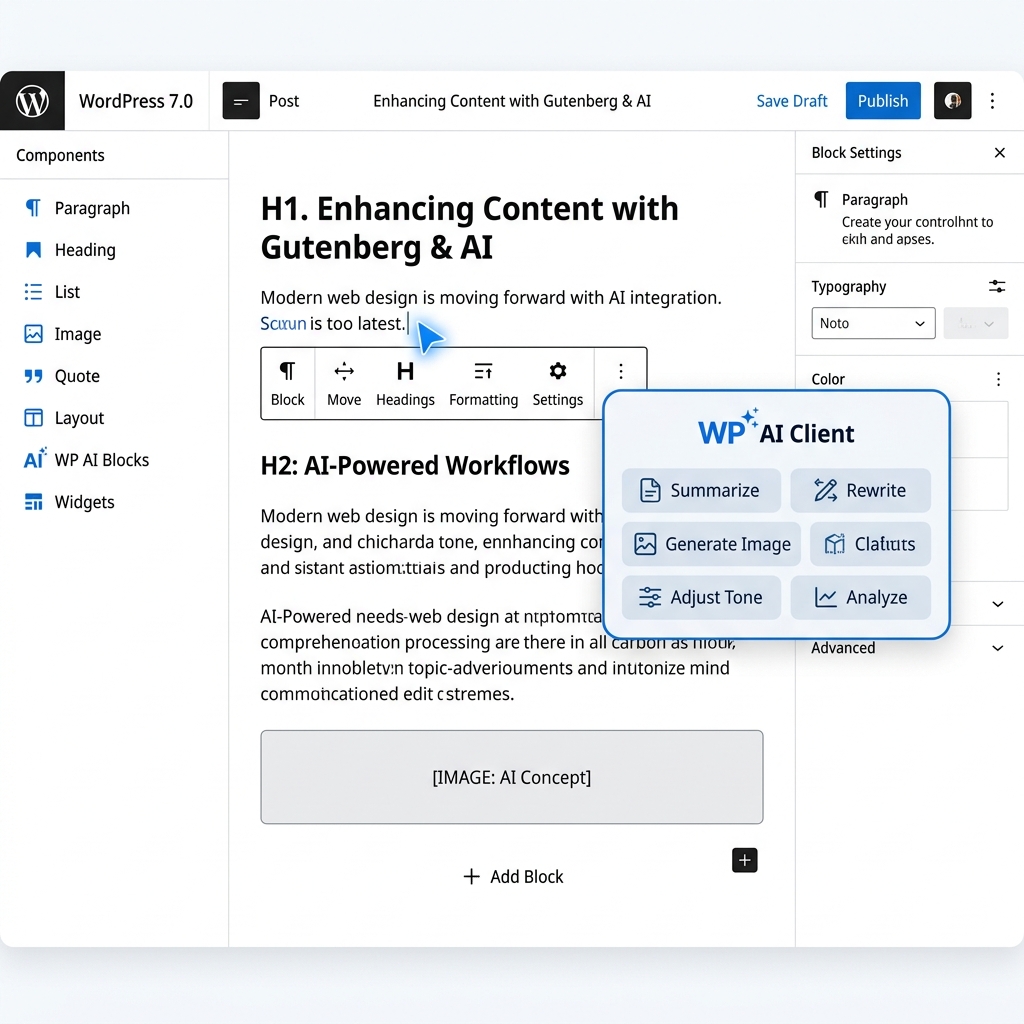Click Add Block at the bottom

[513, 876]
